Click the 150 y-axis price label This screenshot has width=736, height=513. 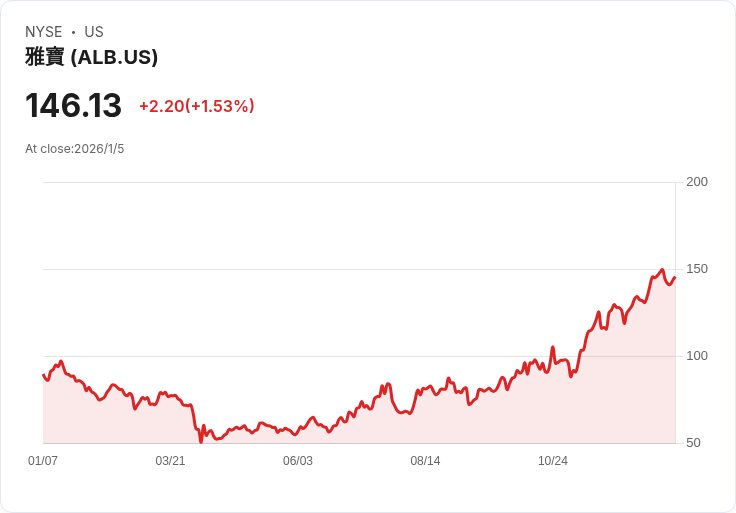point(697,269)
